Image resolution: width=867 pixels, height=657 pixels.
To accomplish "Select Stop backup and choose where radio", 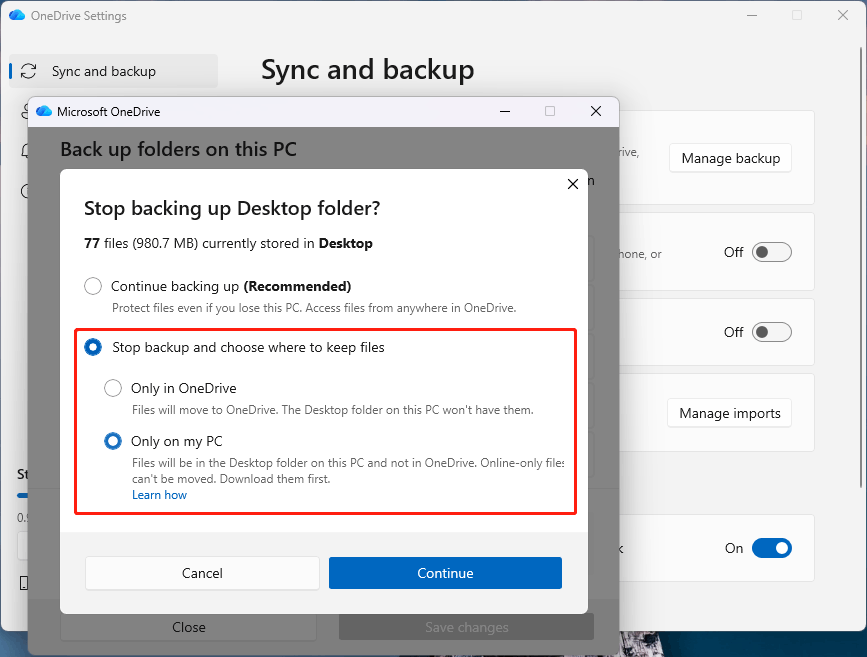I will click(93, 347).
